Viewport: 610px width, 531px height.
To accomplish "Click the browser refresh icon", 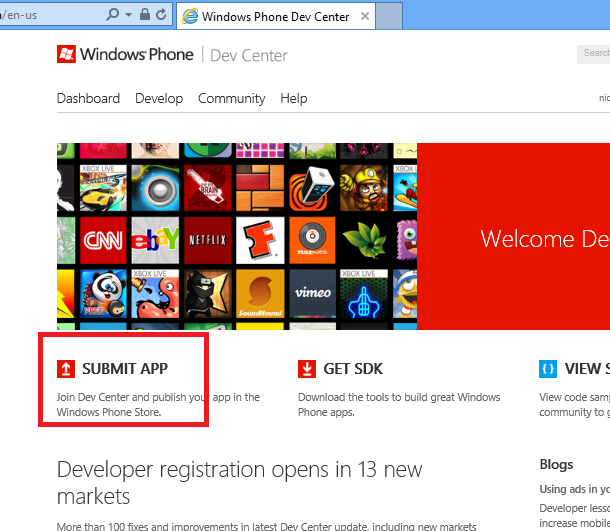I will (160, 15).
